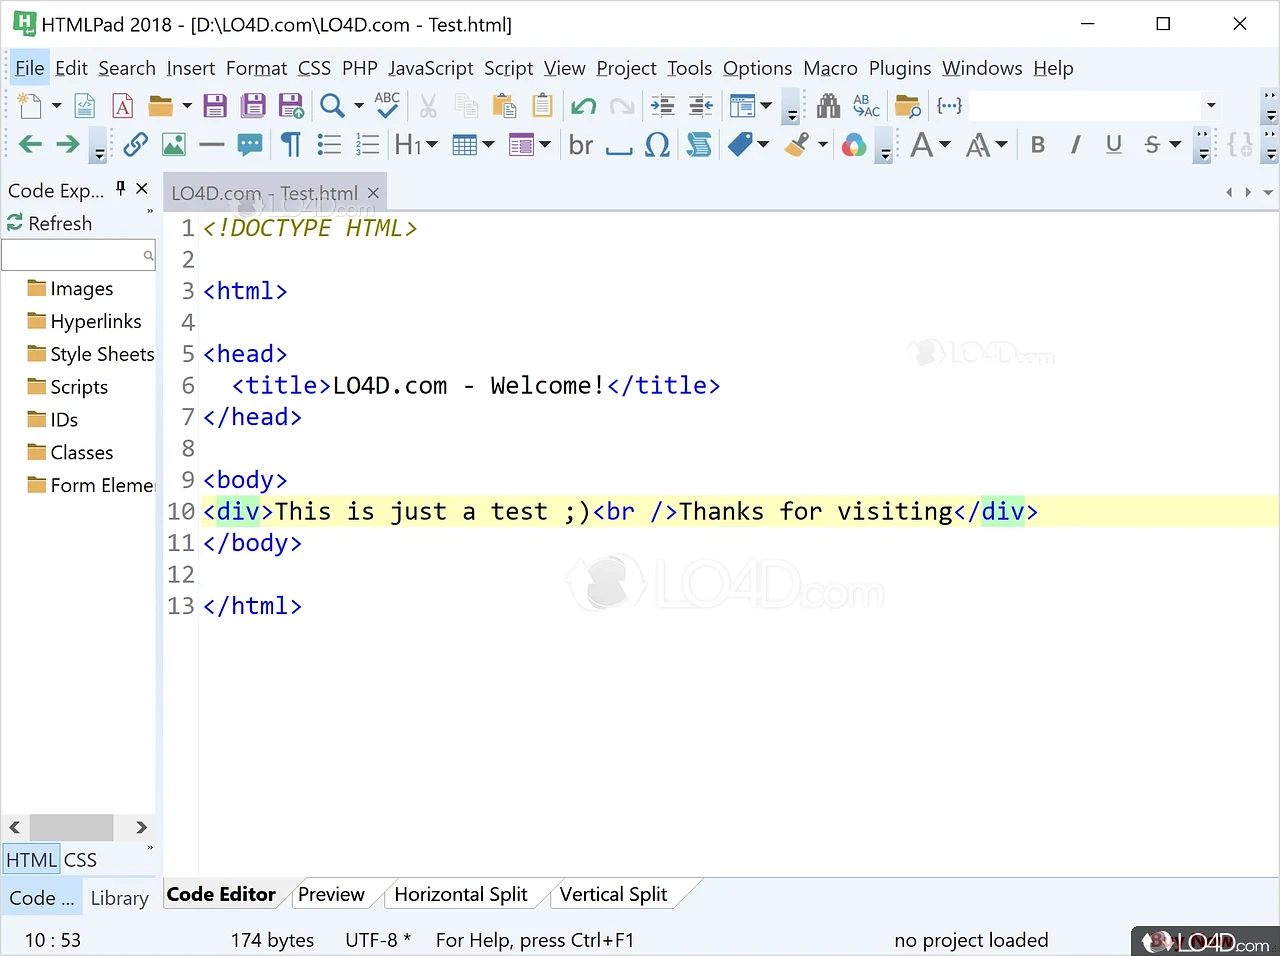Viewport: 1280px width, 956px height.
Task: Click the green undo arrow
Action: [583, 105]
